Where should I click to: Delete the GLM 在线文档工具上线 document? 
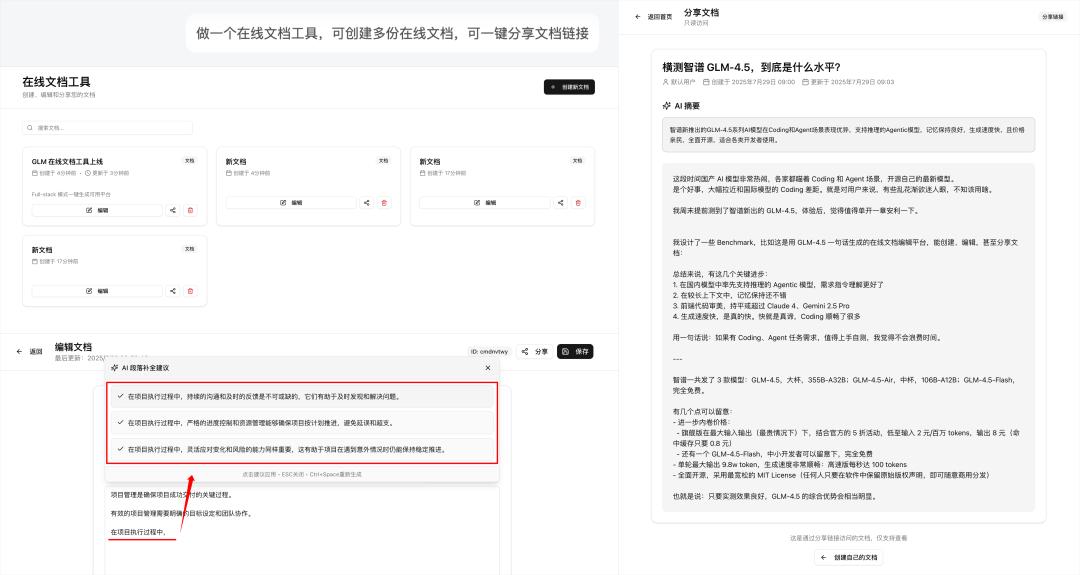[191, 210]
